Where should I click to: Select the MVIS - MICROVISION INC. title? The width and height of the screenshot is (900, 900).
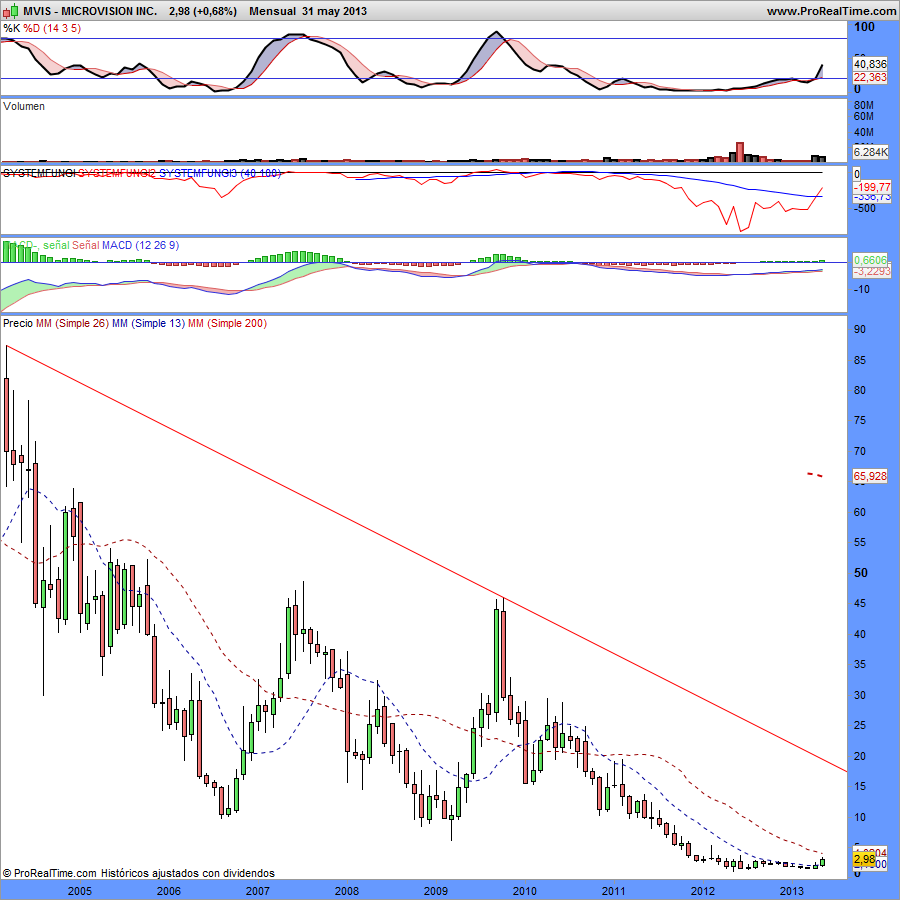coord(90,11)
